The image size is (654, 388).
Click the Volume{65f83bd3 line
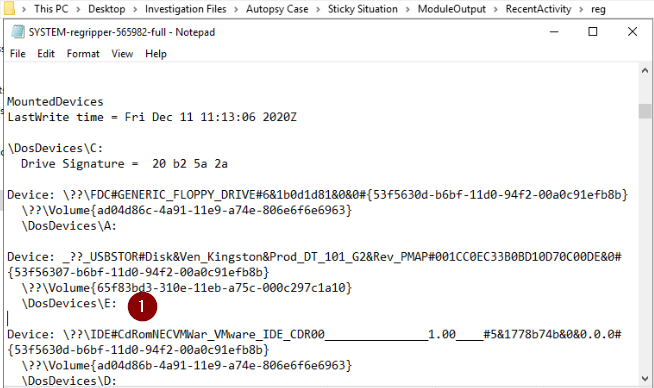coord(186,288)
